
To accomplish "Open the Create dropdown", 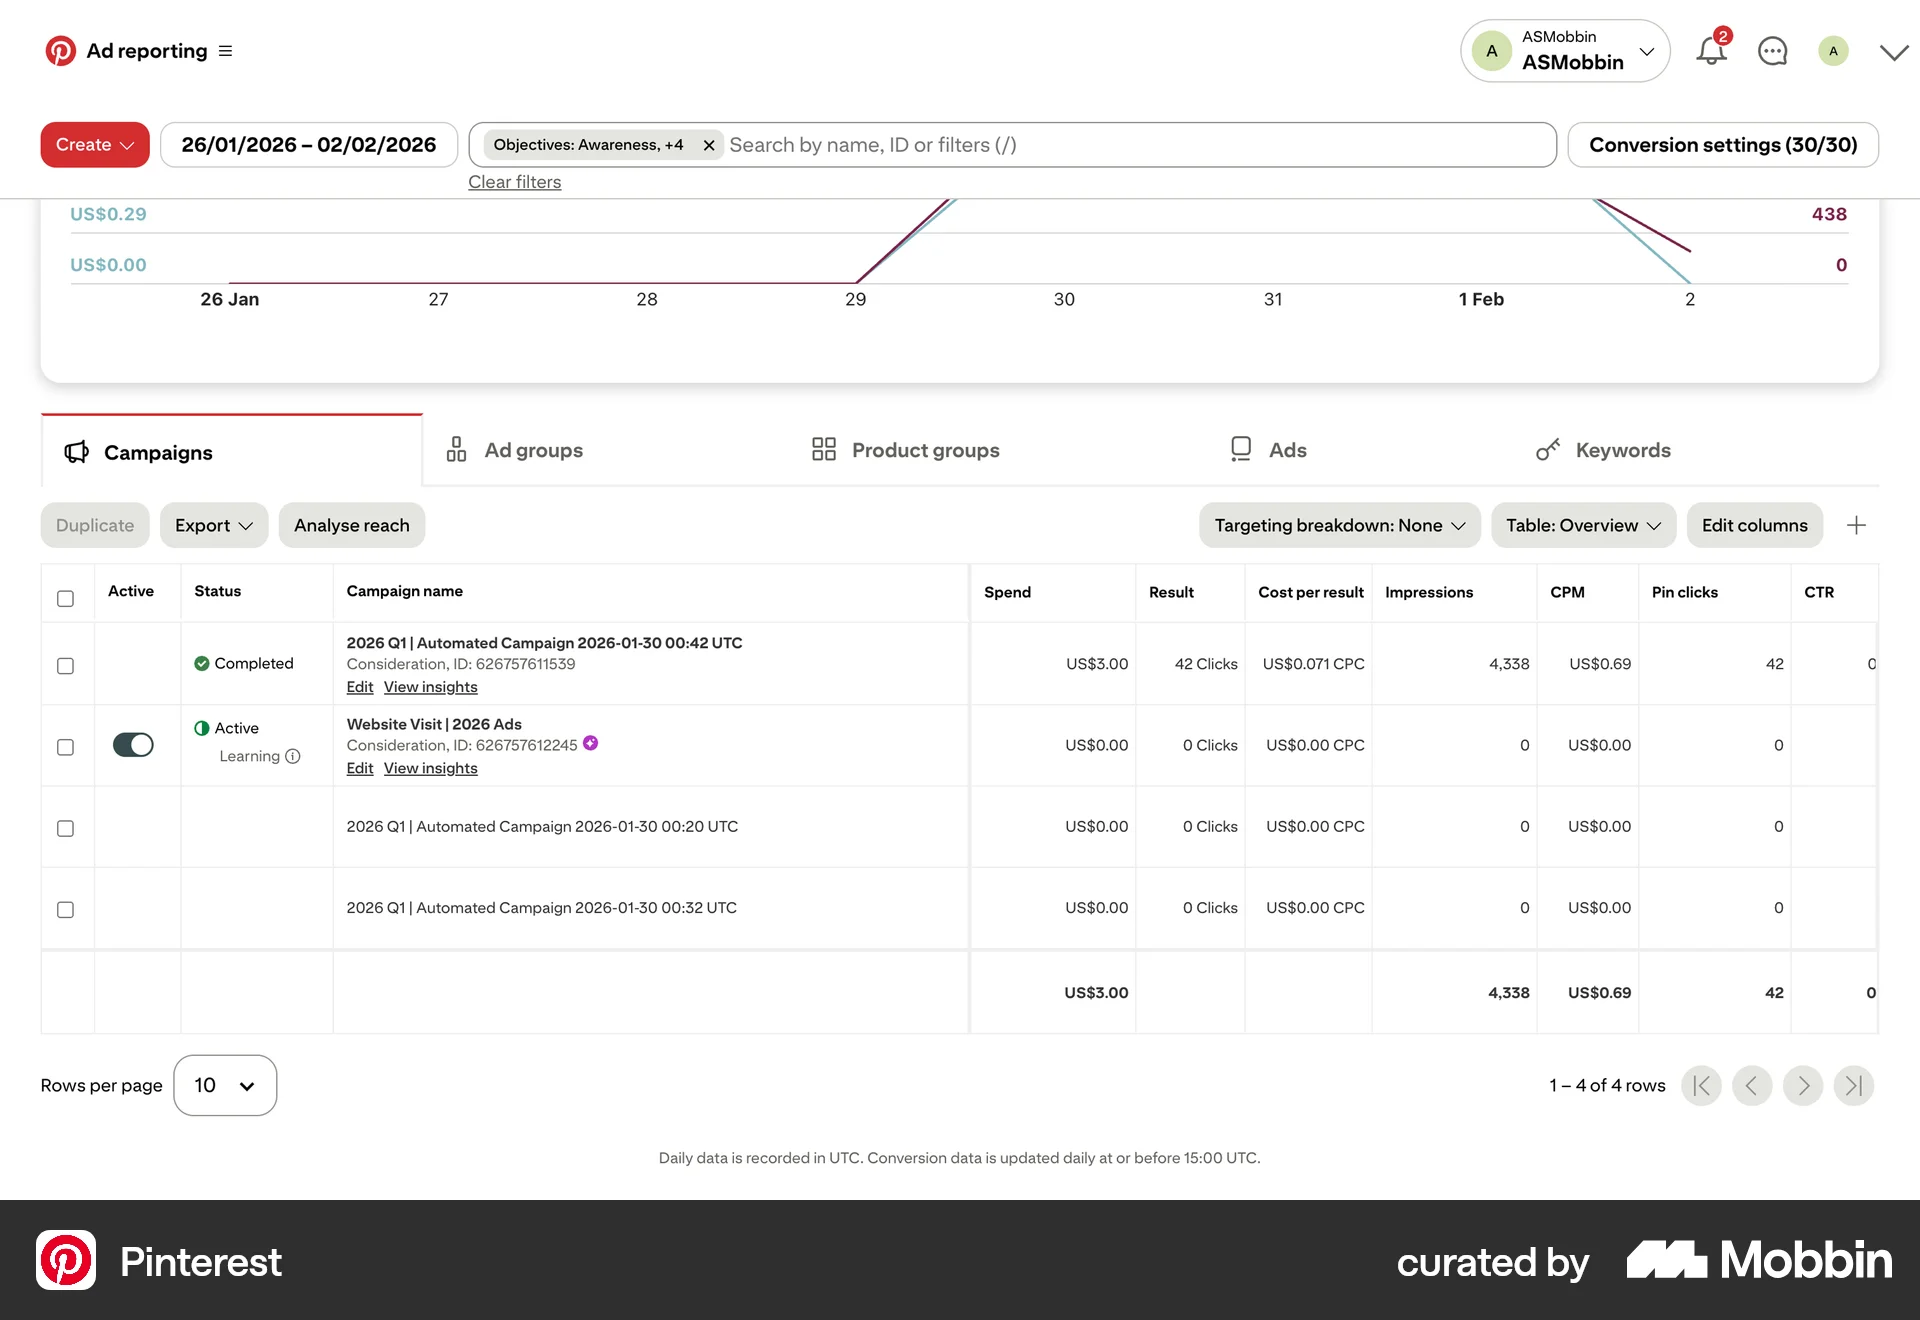I will click(x=94, y=144).
